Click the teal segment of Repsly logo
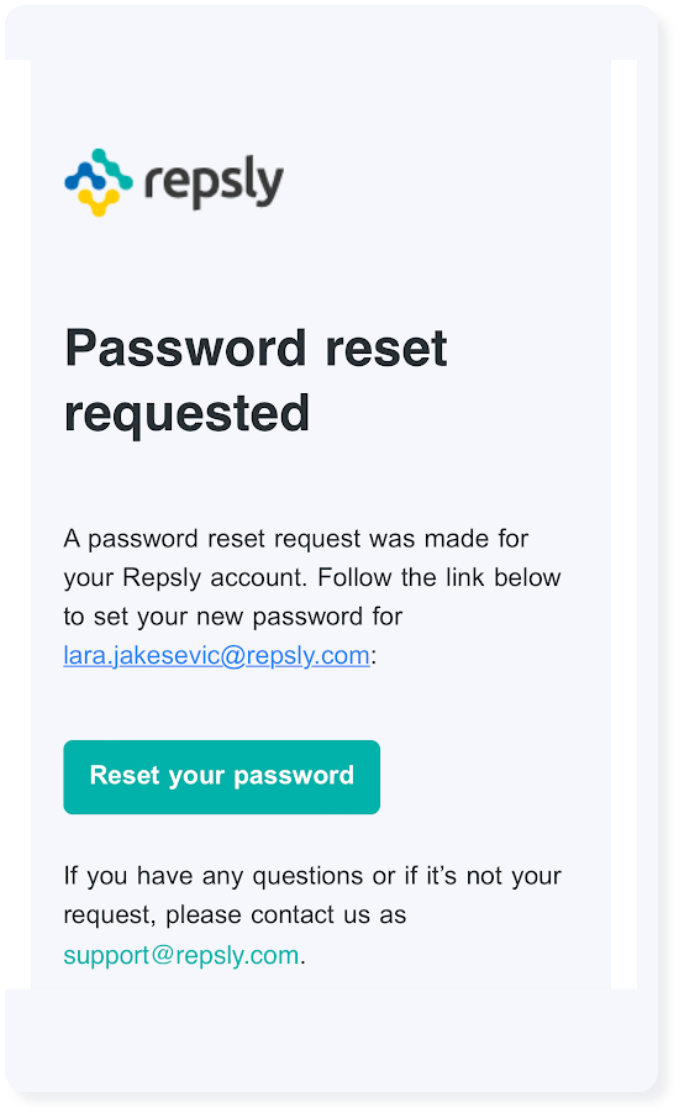Screen dimensions: 683x1117 114,168
